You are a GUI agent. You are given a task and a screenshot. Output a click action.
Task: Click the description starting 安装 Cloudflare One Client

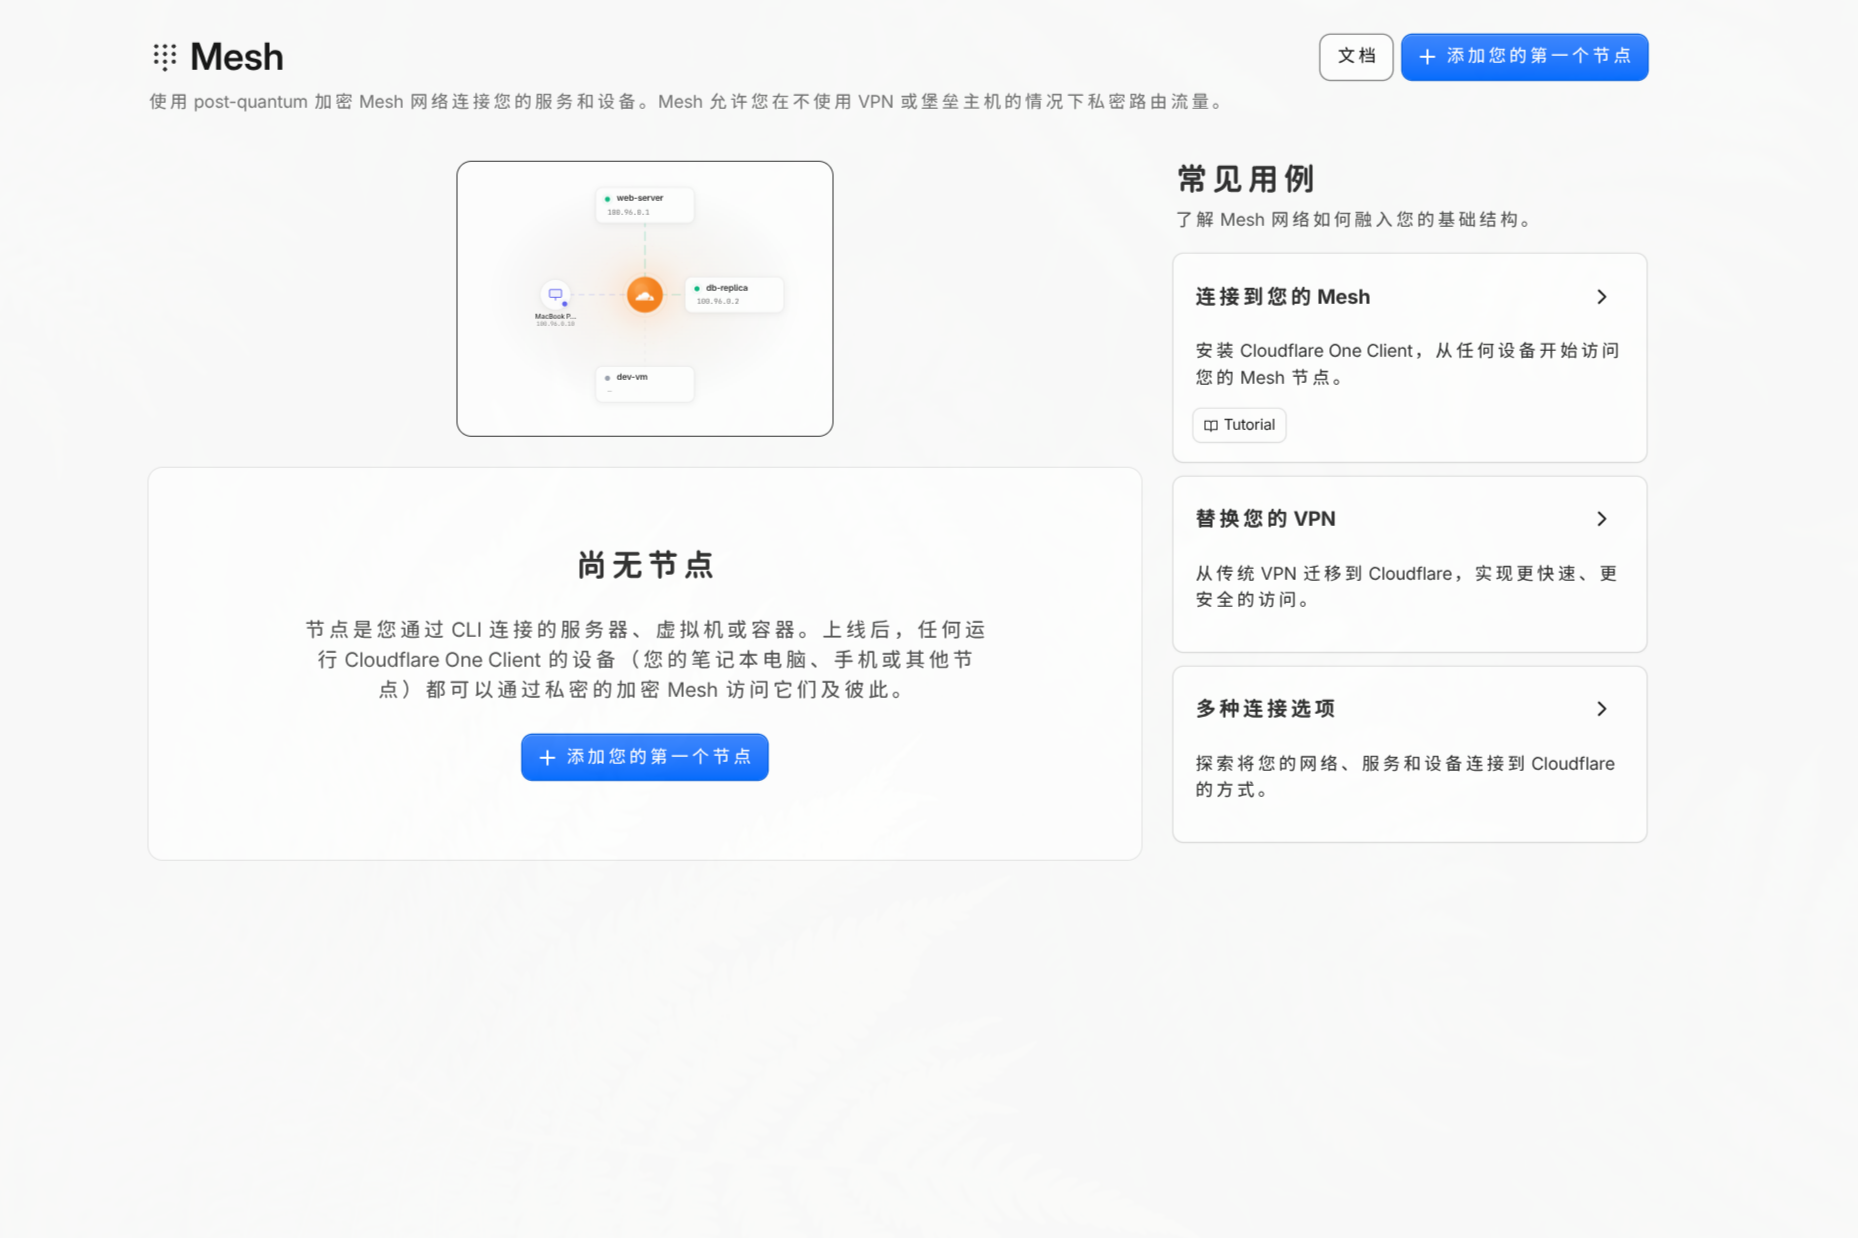(x=1408, y=364)
